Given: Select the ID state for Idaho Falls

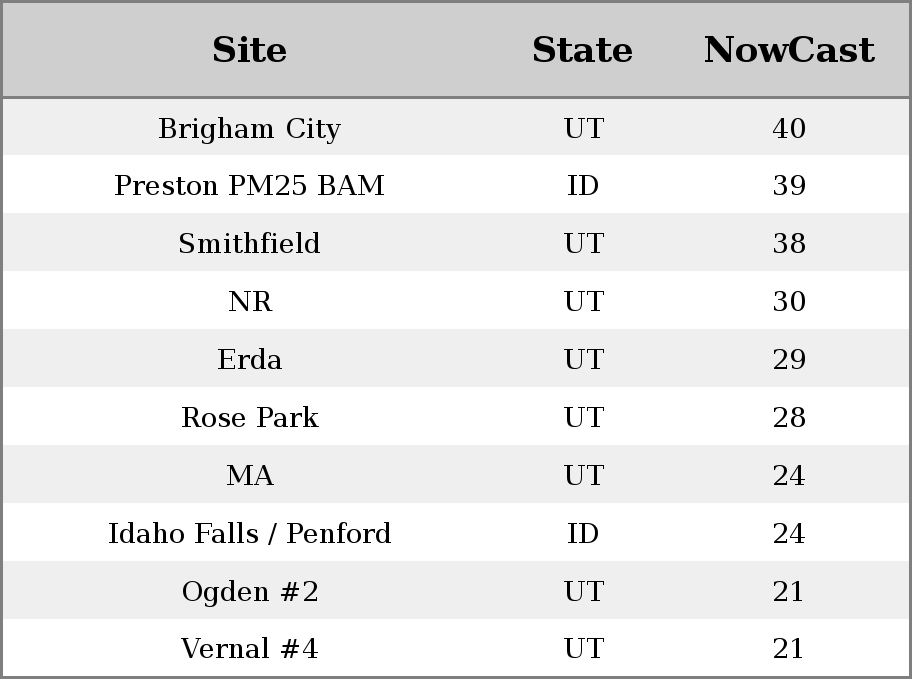Looking at the screenshot, I should 583,534.
